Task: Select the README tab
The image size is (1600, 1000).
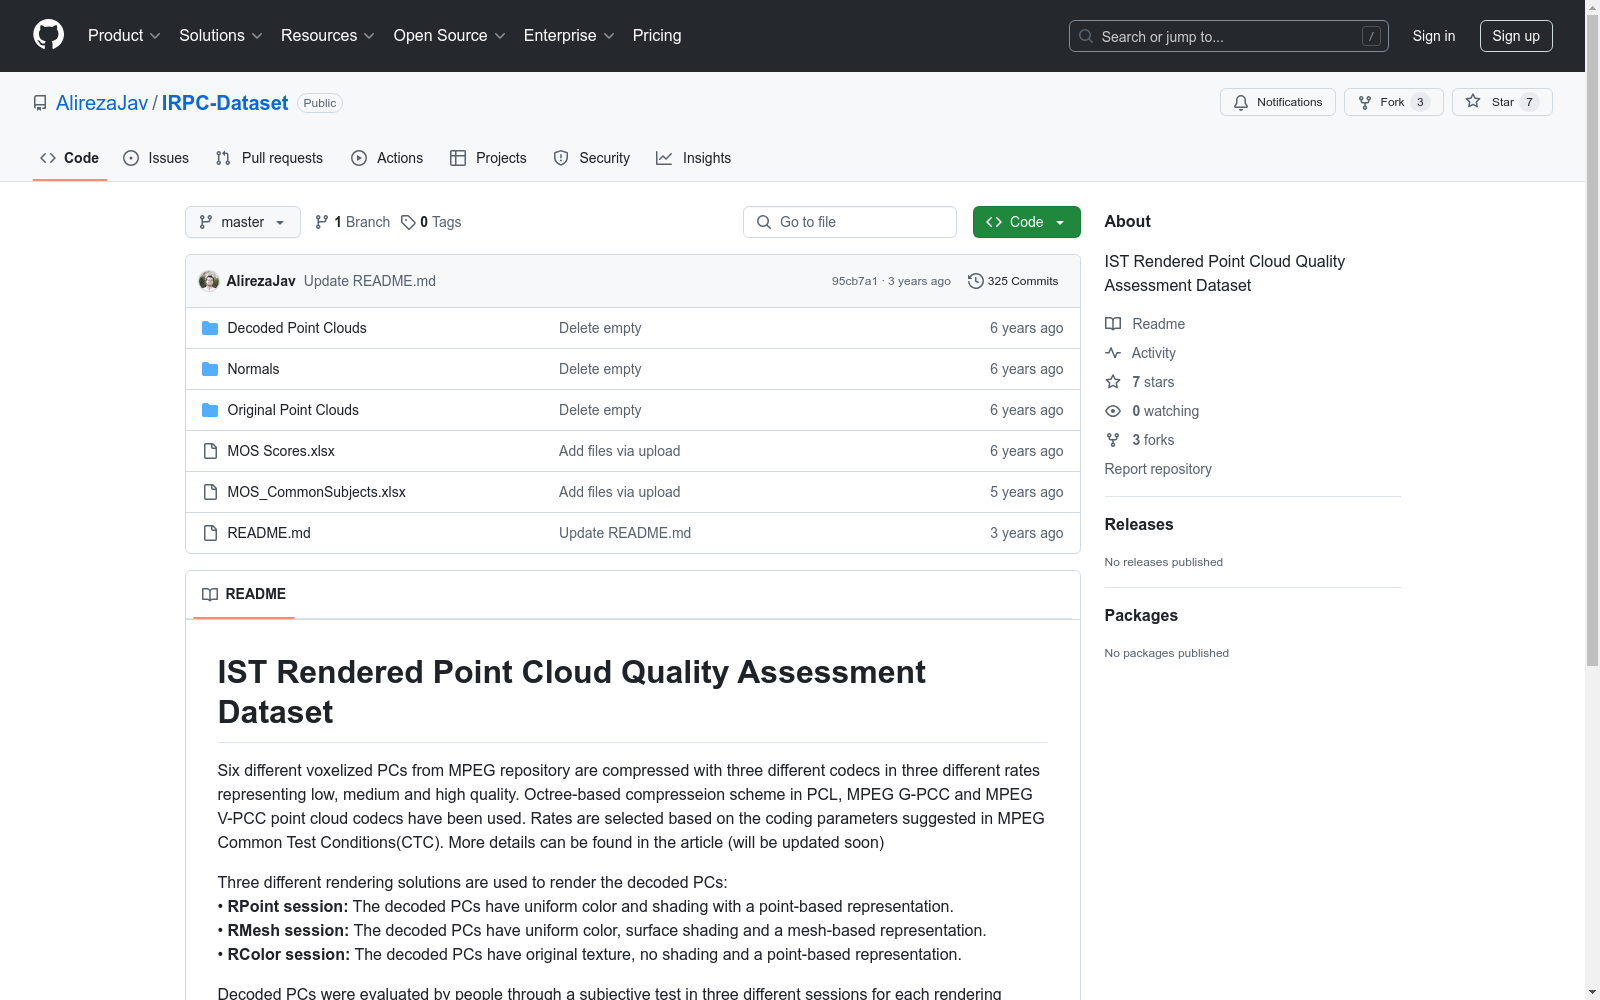Action: point(244,594)
